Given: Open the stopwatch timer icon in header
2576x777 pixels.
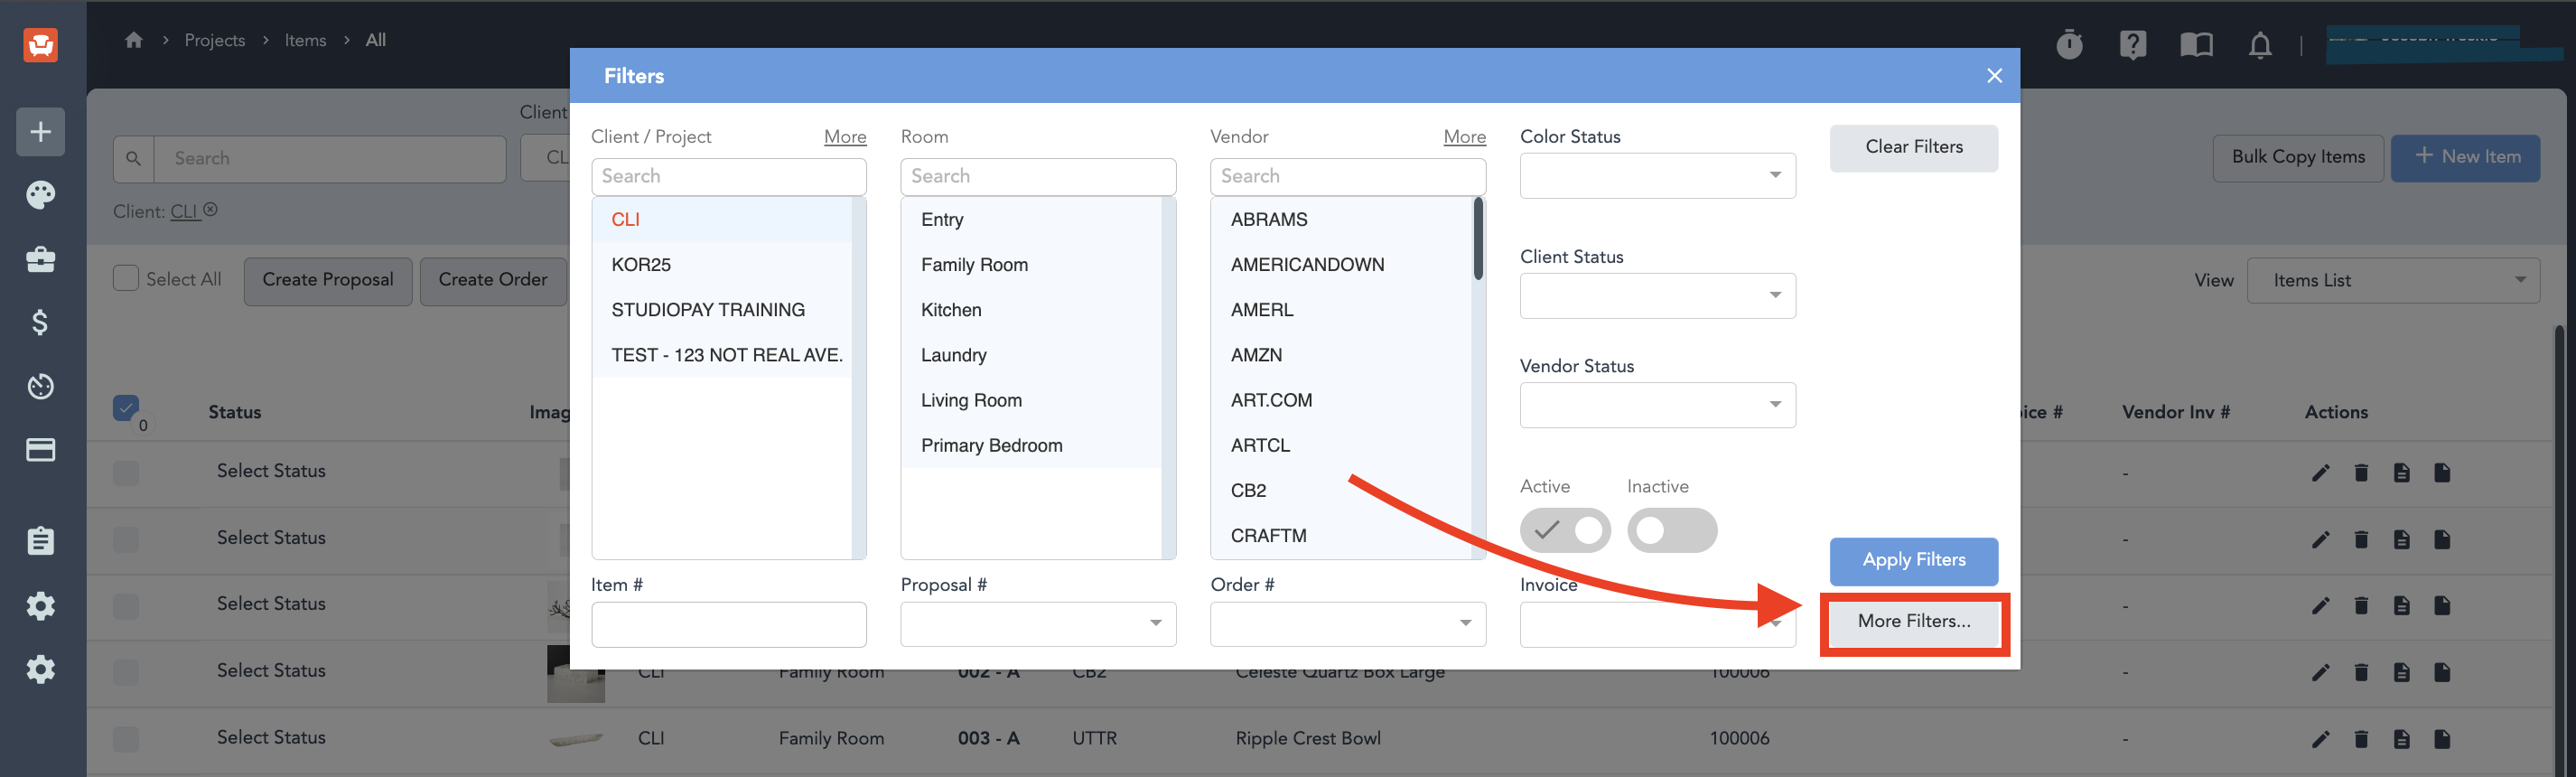Looking at the screenshot, I should tap(2069, 44).
